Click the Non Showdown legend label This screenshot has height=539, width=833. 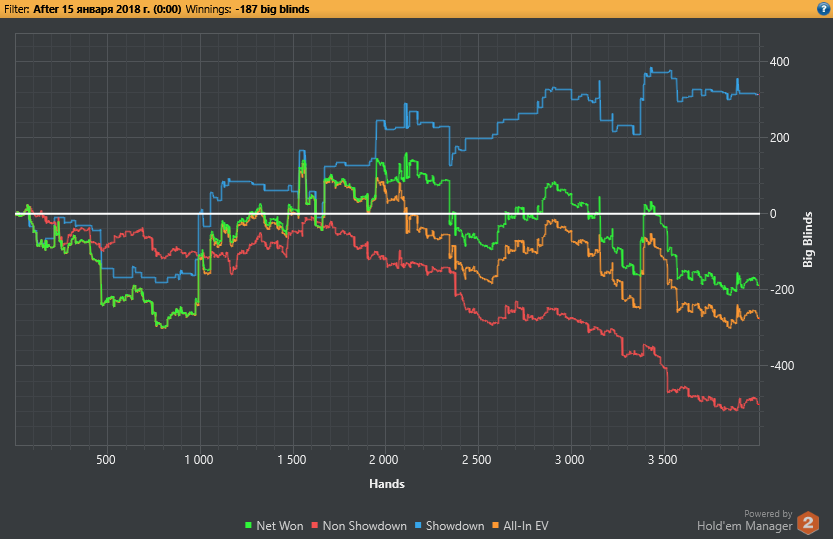pos(364,526)
